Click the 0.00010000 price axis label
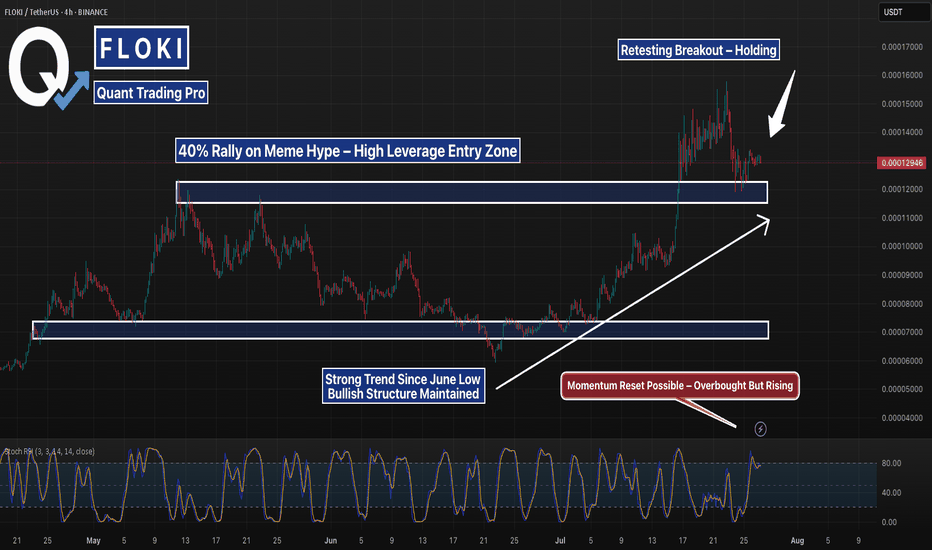 tap(902, 246)
